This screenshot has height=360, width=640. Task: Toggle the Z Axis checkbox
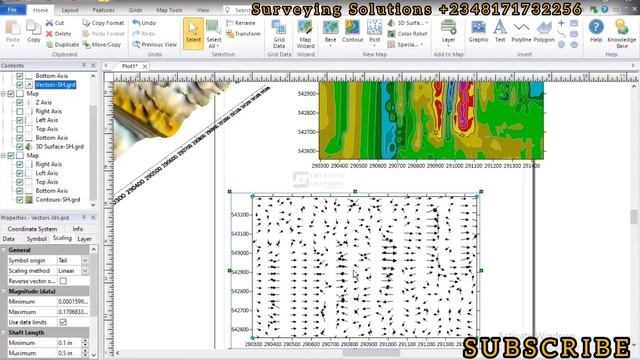20,102
